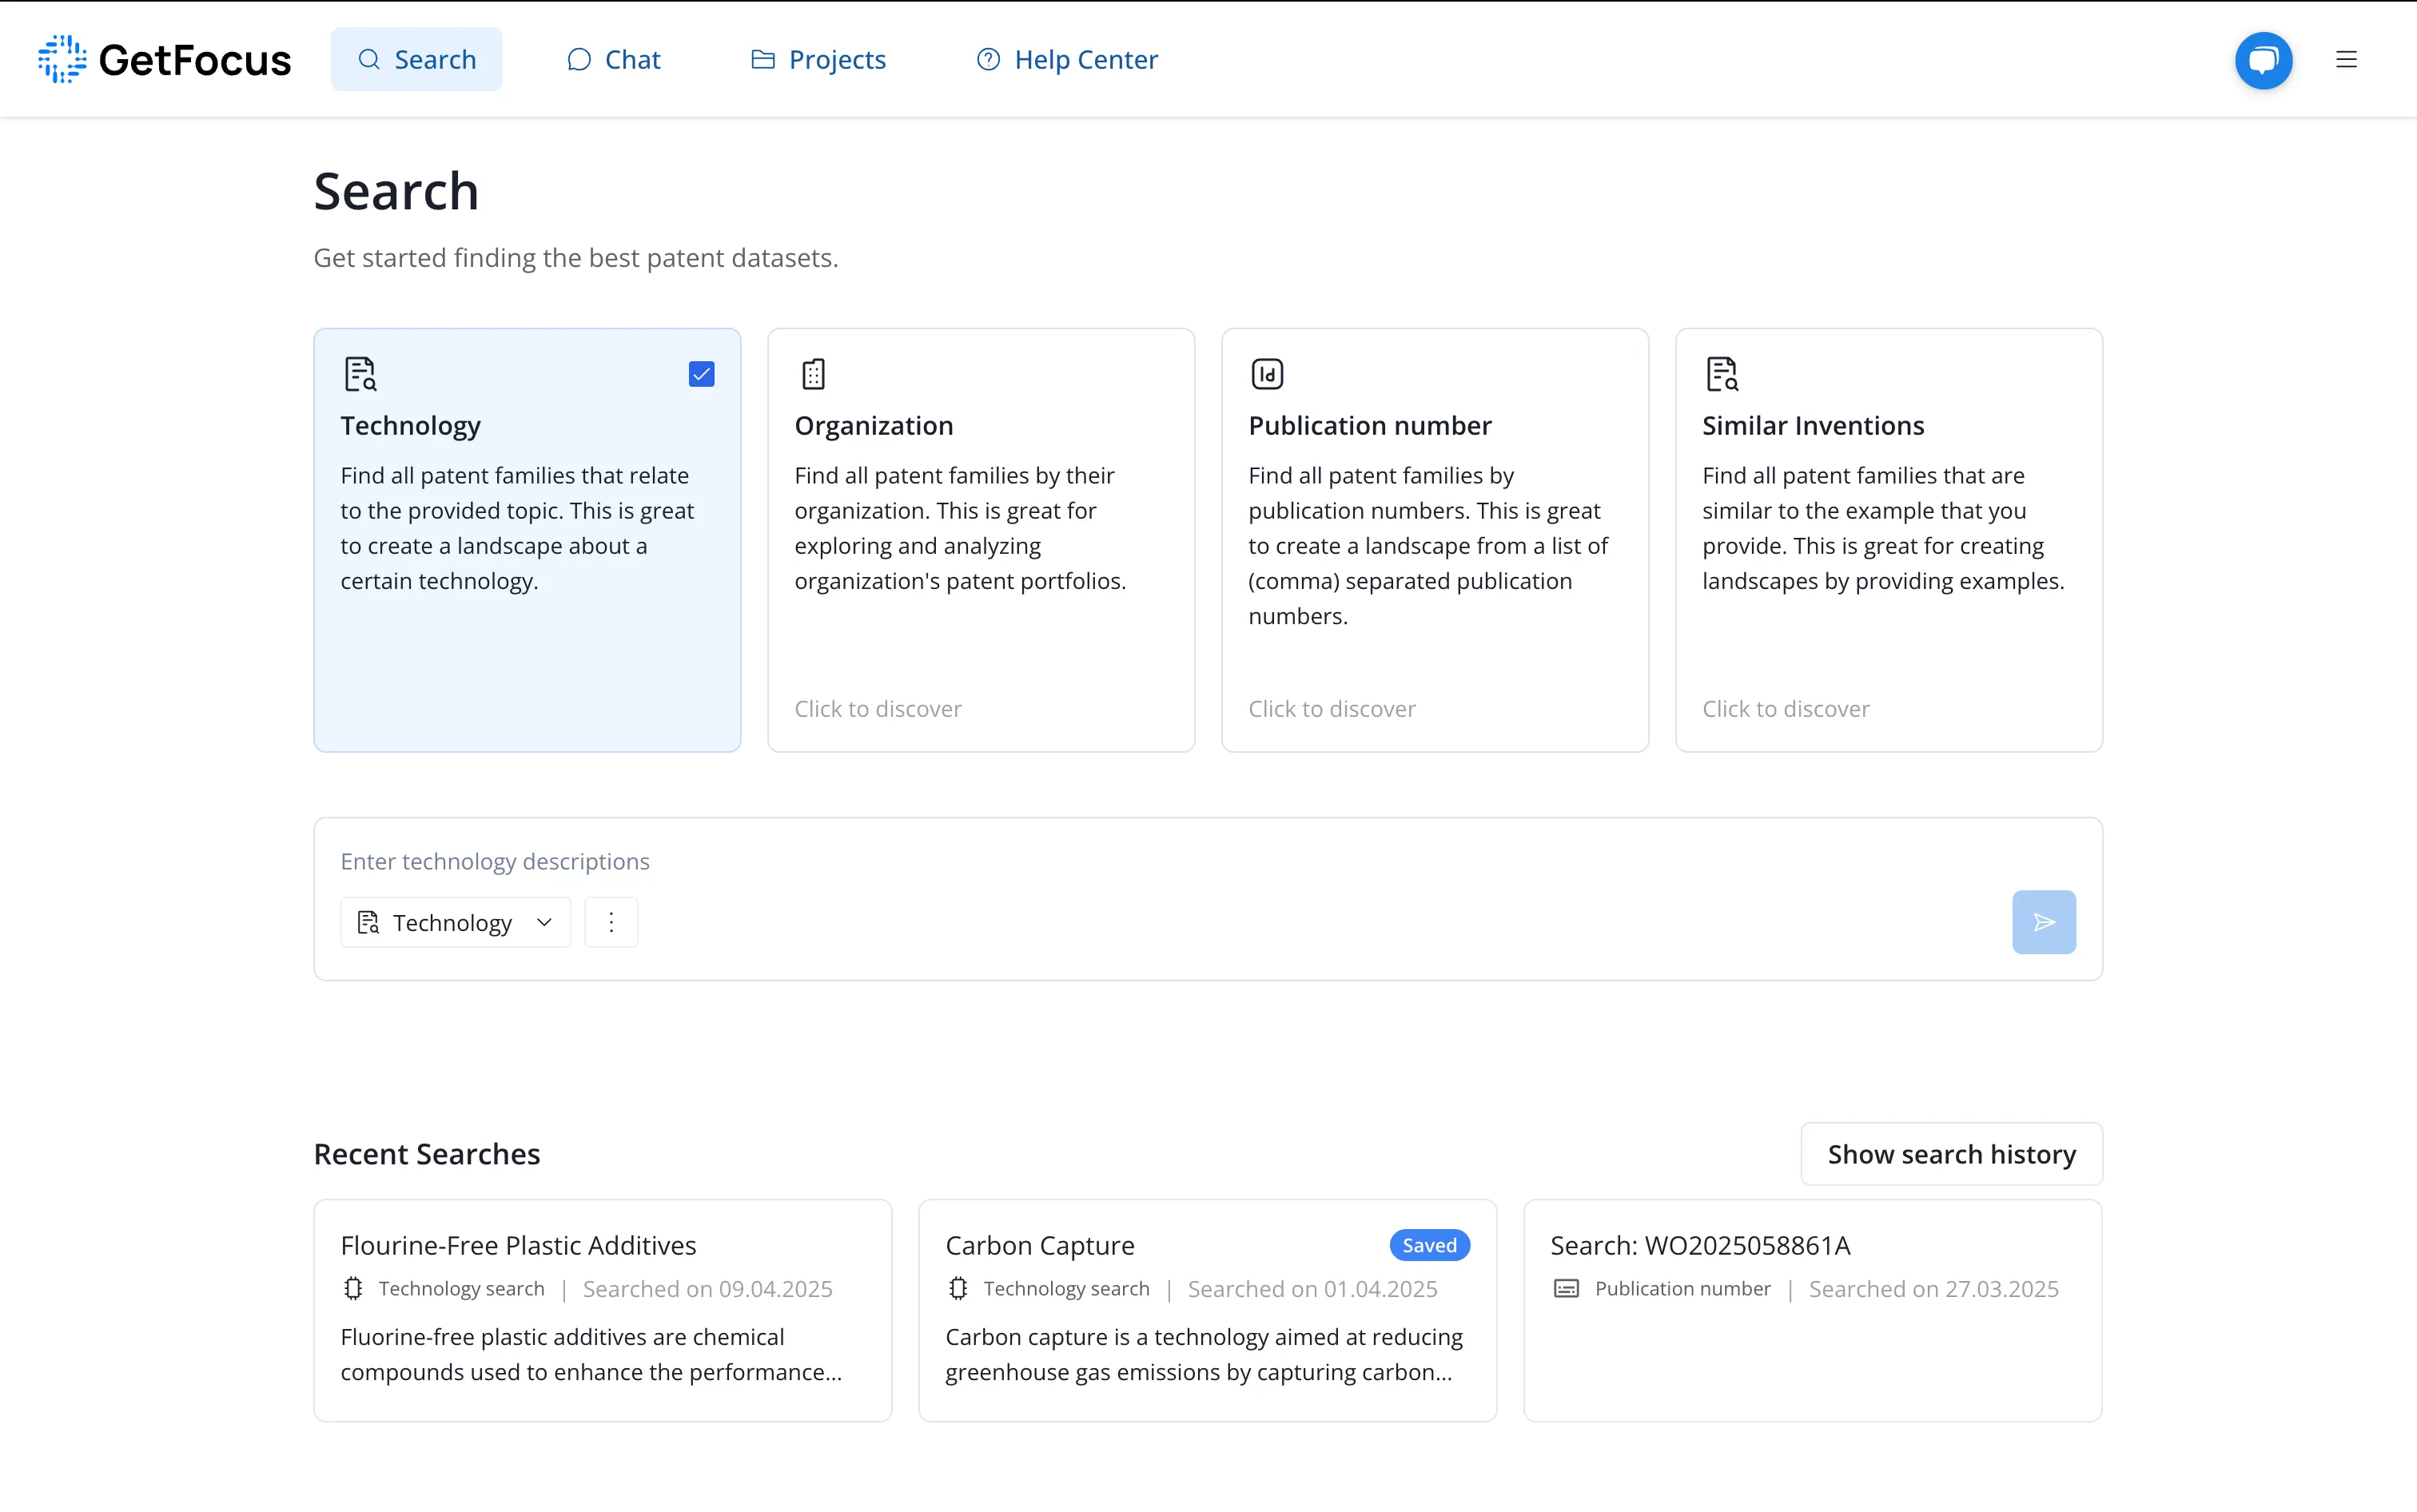Click the Publication number Id icon
Screen dimensions: 2417x1512
pyautogui.click(x=1267, y=374)
